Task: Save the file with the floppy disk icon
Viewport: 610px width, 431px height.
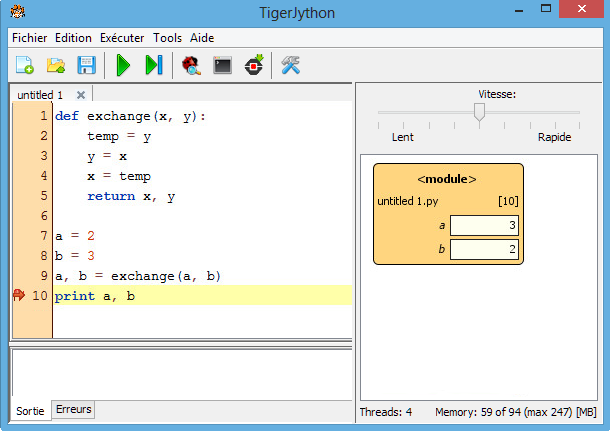Action: coord(87,66)
